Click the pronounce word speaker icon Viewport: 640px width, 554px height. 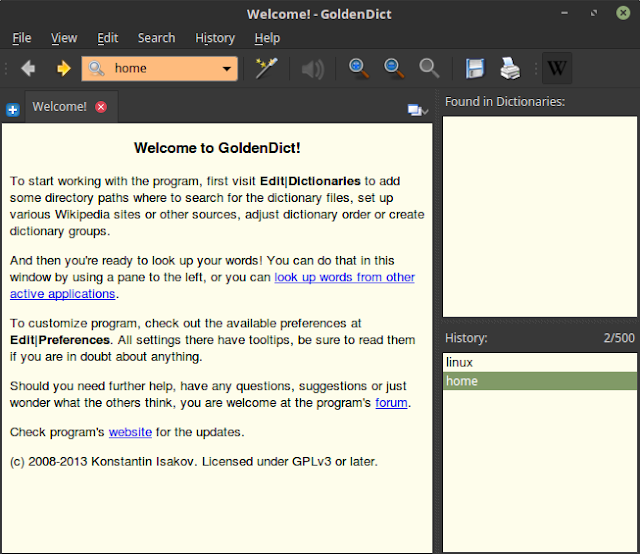313,69
